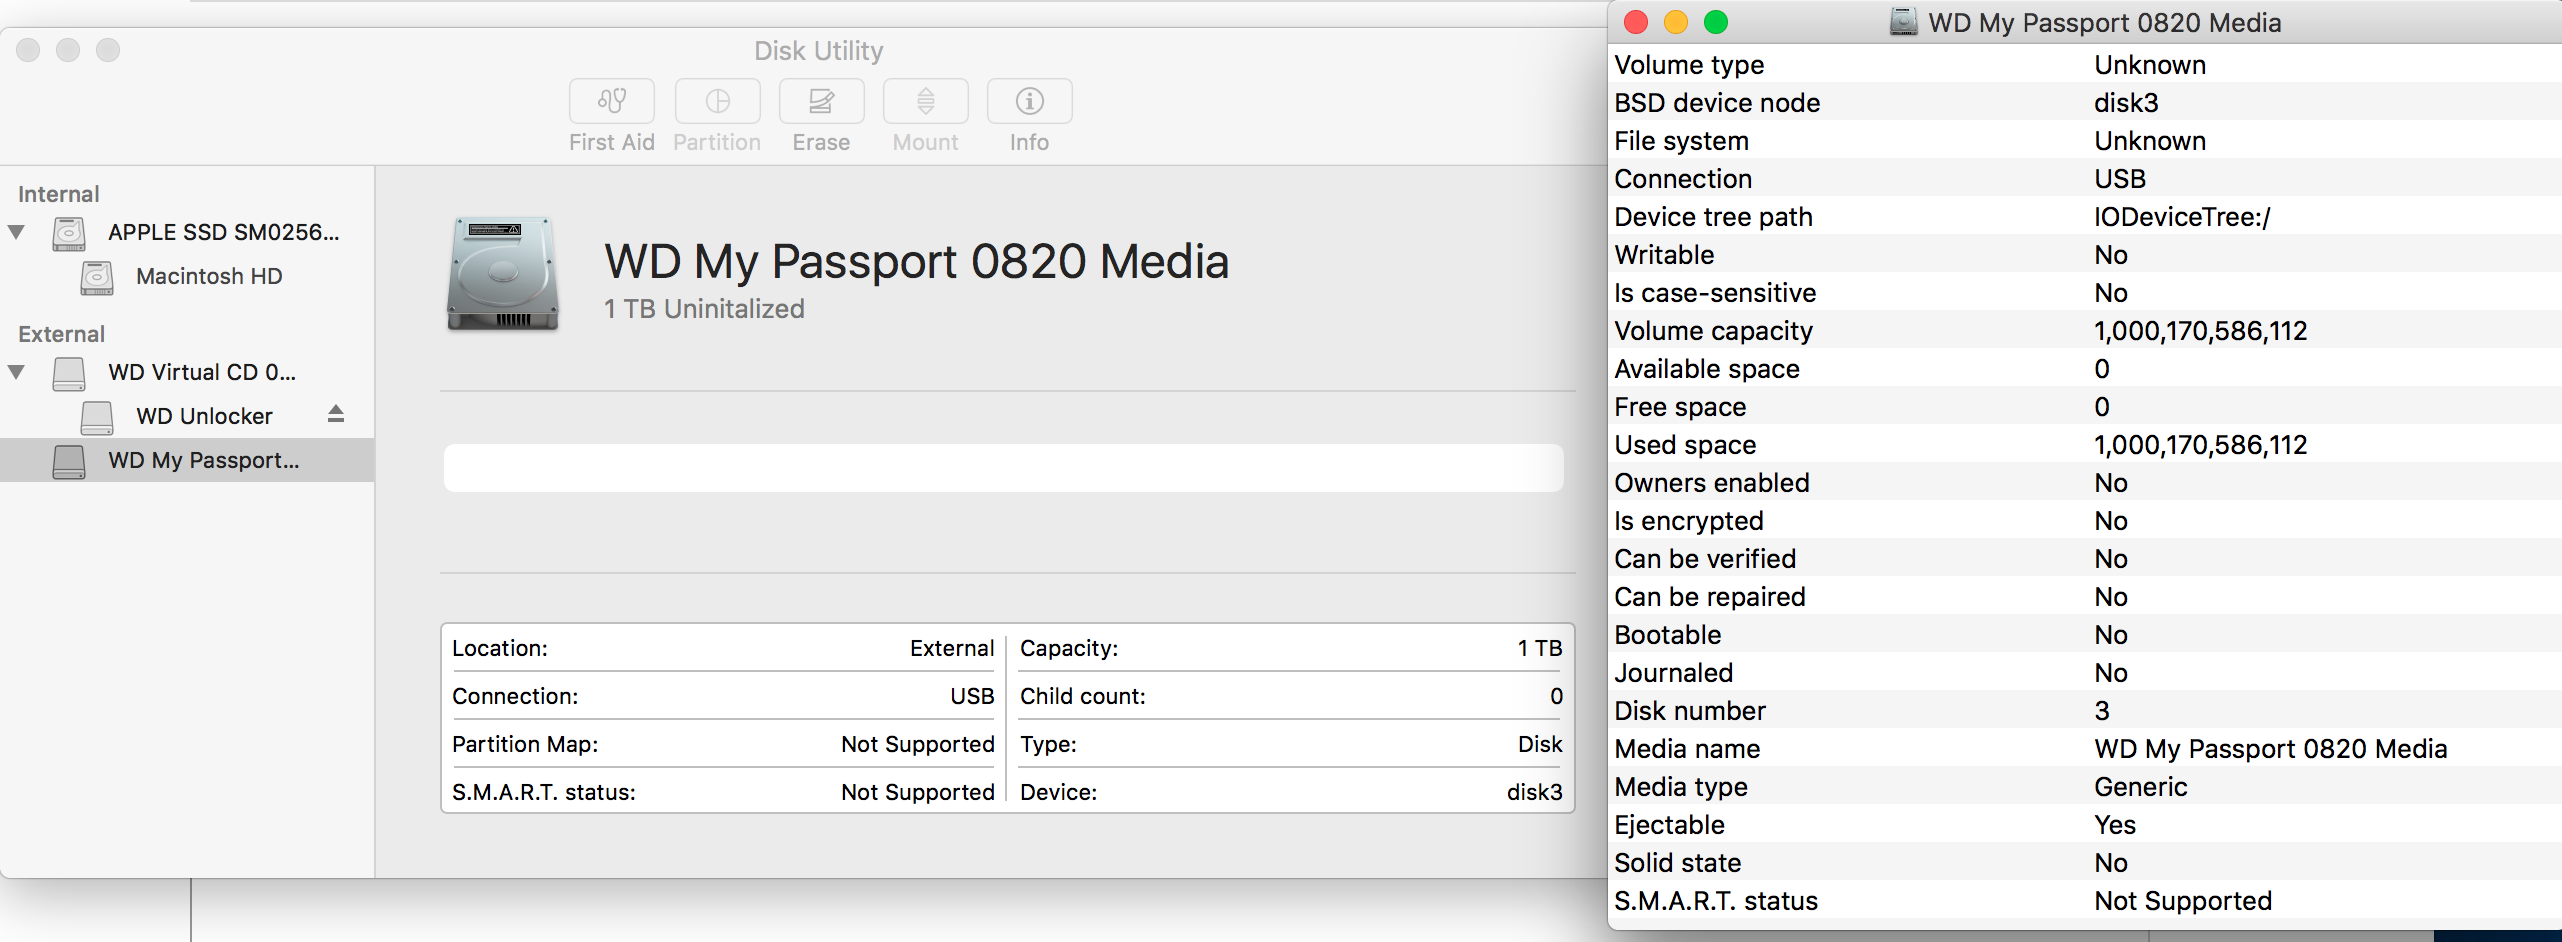Select the Erase tool
The width and height of the screenshot is (2562, 942).
(x=820, y=113)
